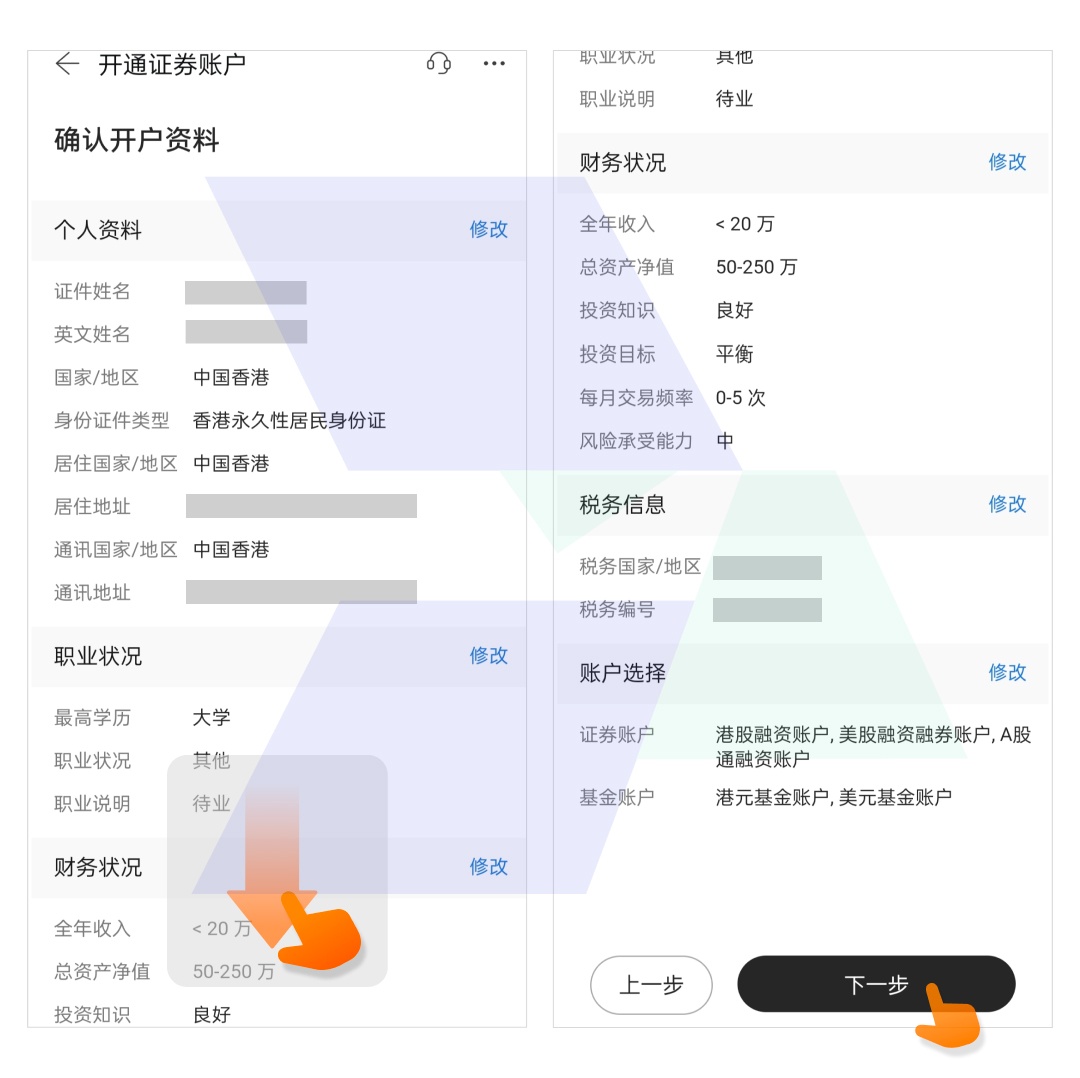Edit left screen 财务状况 via 修改
The width and height of the screenshot is (1080, 1078).
click(488, 867)
